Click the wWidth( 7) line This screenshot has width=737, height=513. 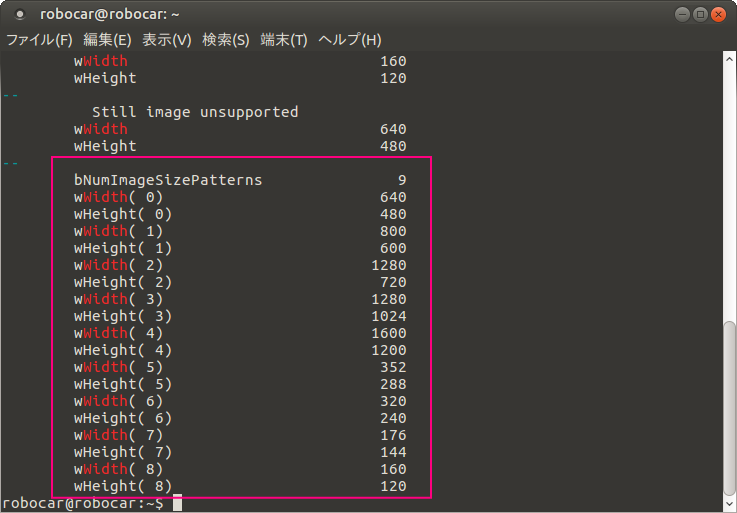click(240, 435)
